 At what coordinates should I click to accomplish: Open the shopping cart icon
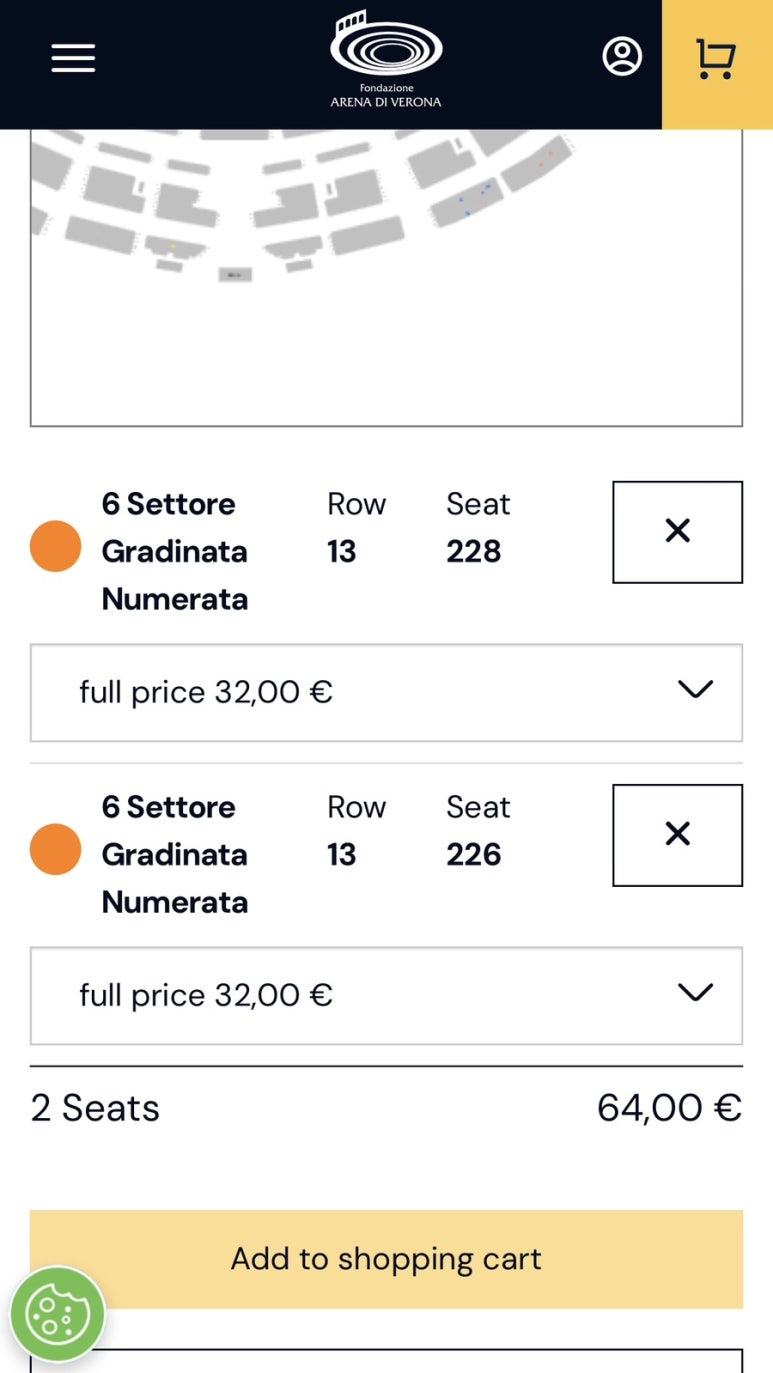pyautogui.click(x=716, y=59)
